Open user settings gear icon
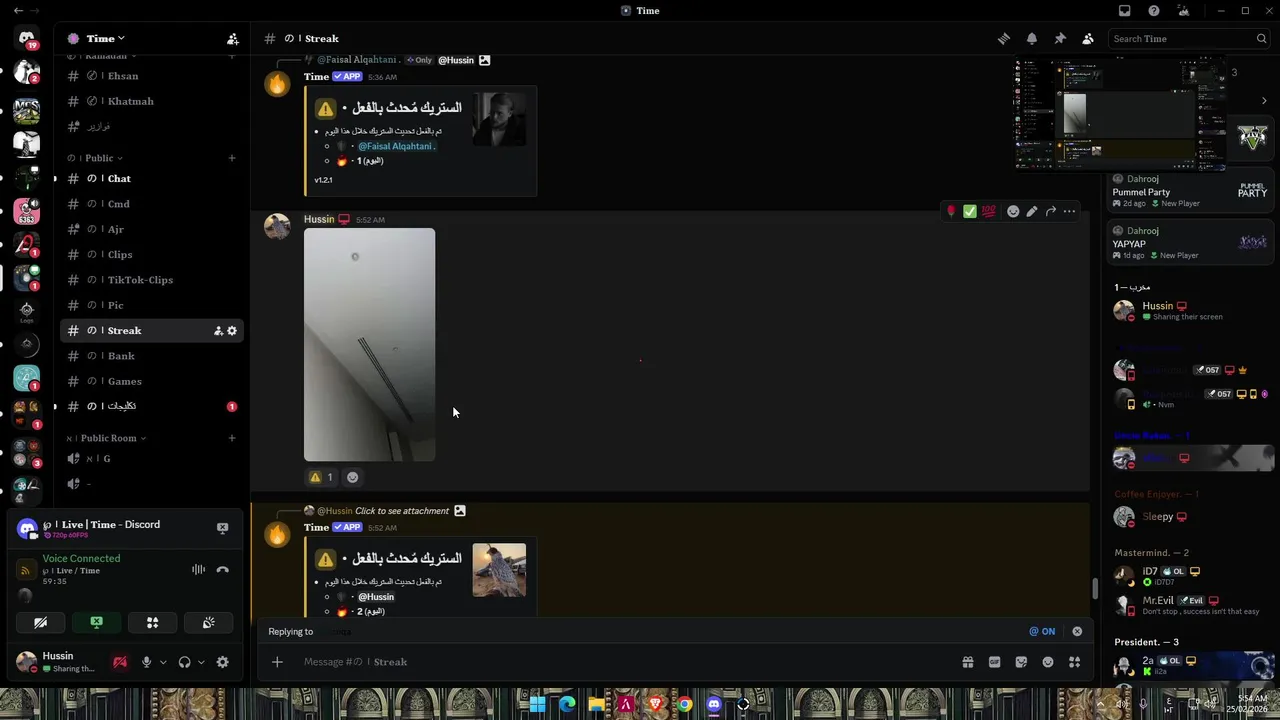Screen dimensions: 1280x720 [222, 662]
